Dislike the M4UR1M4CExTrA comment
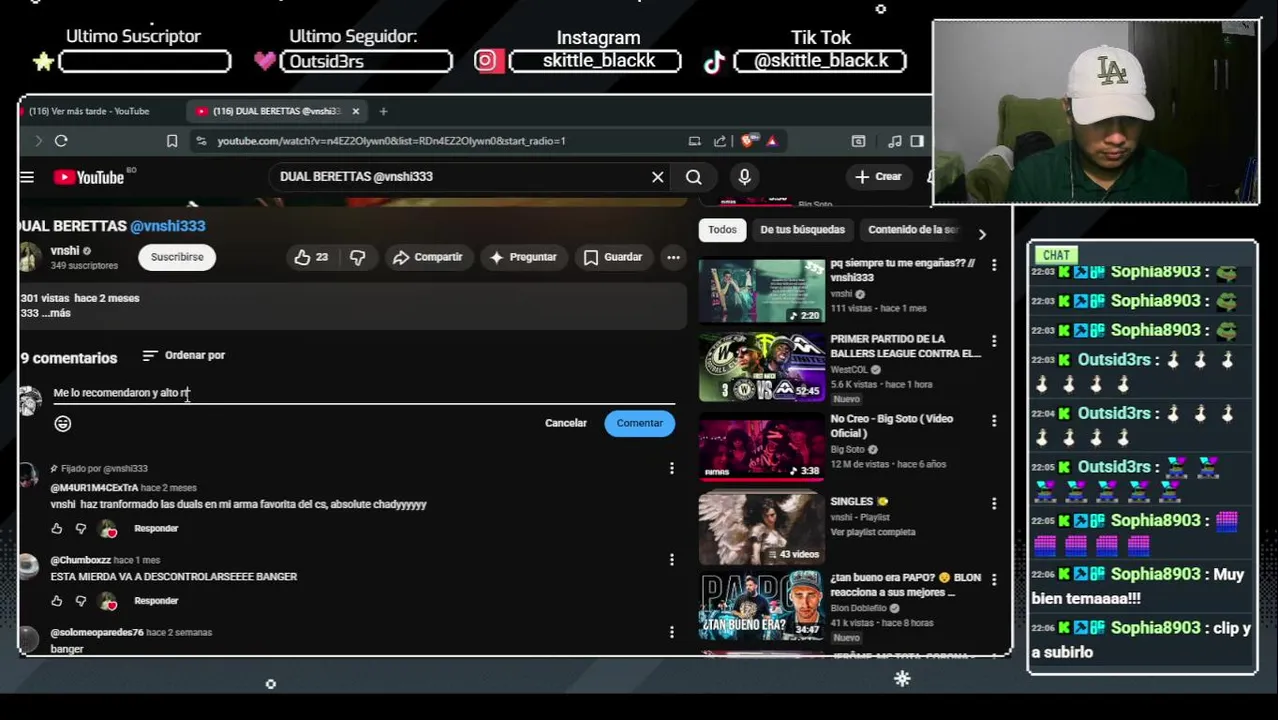This screenshot has width=1278, height=720. 81,528
